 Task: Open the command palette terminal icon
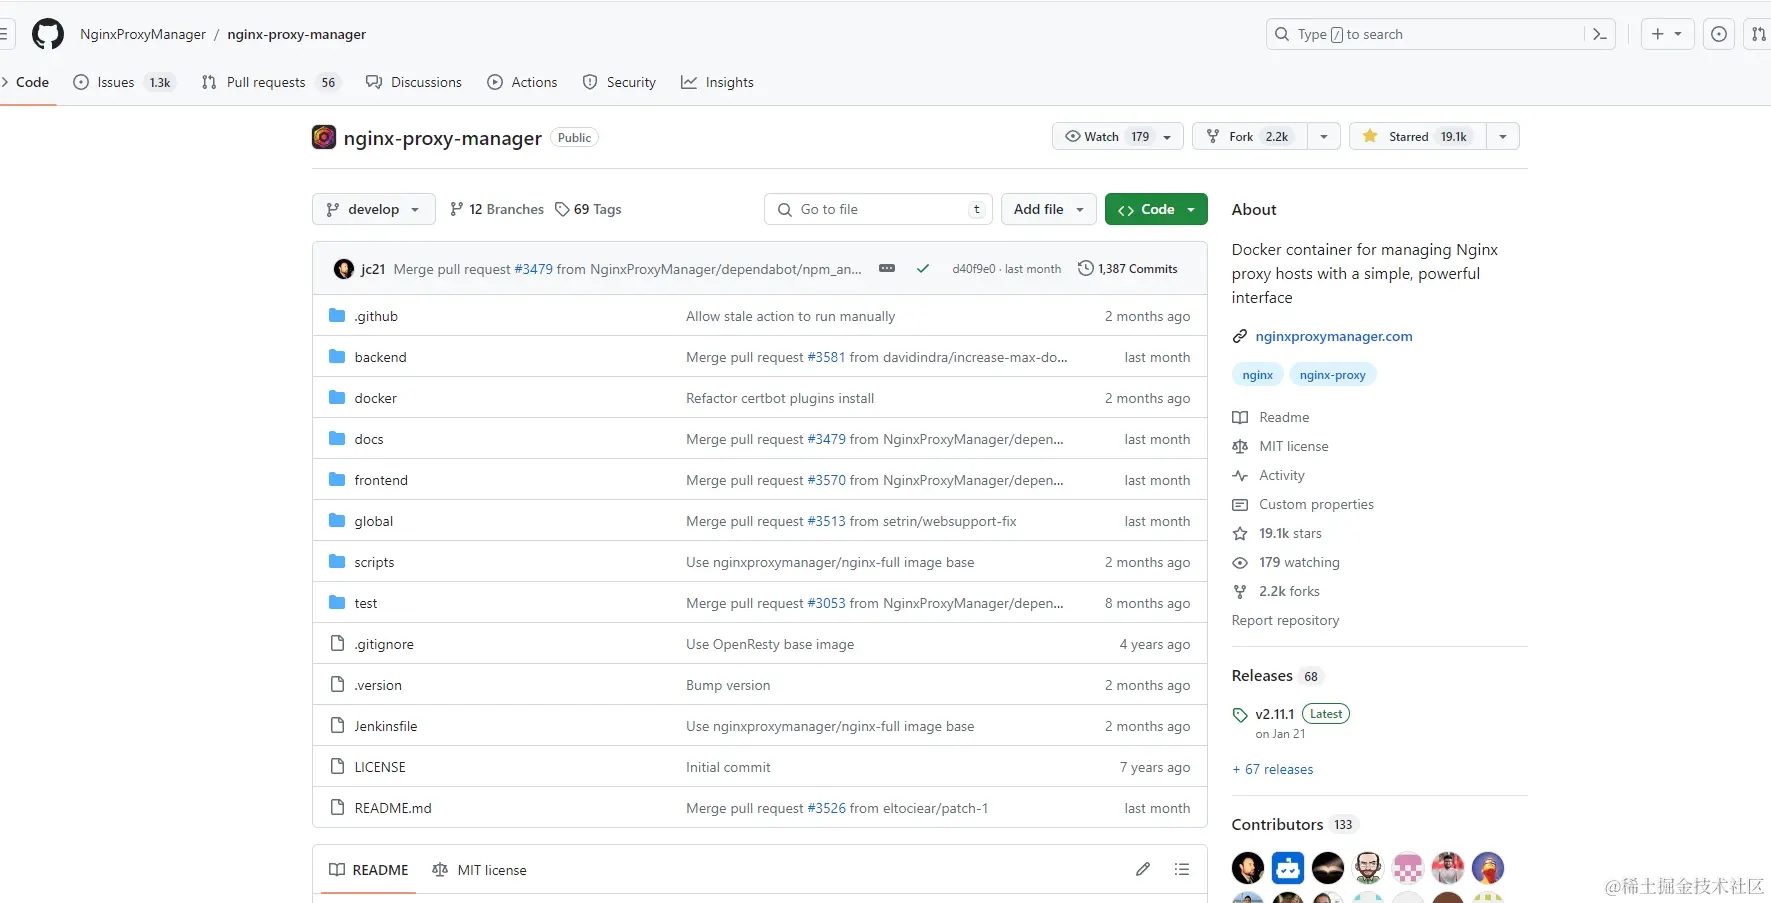(1599, 34)
